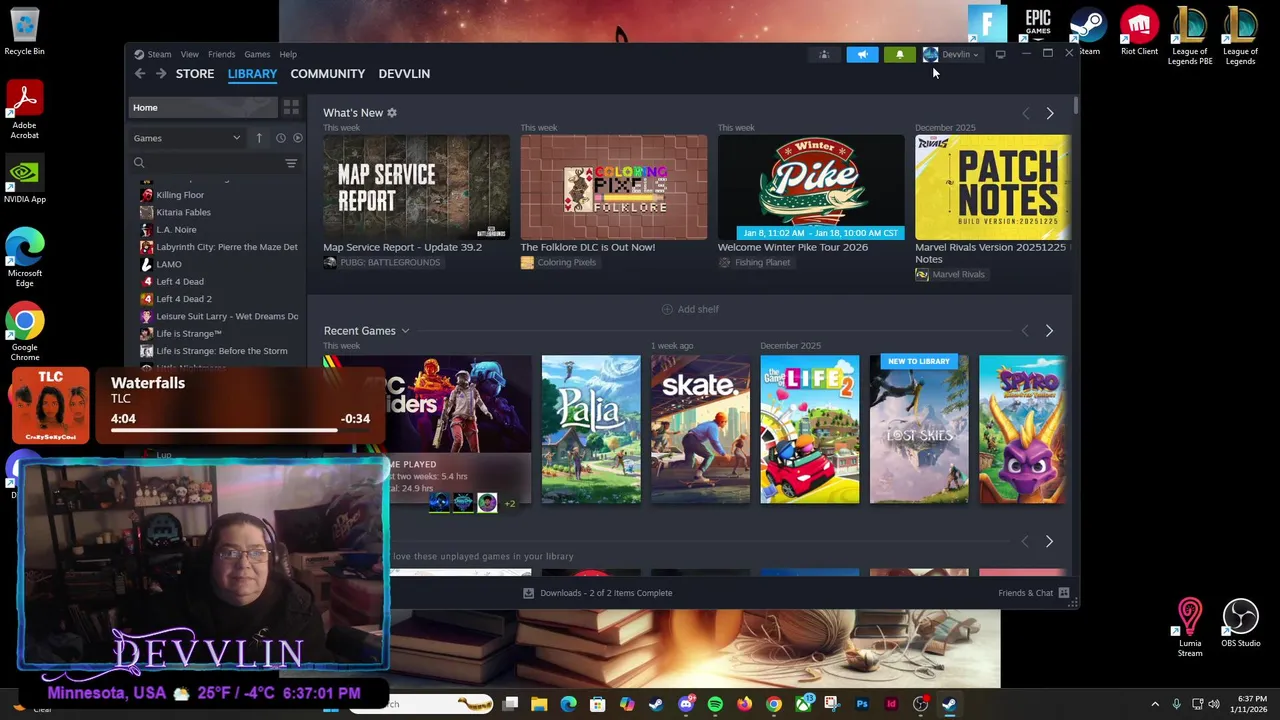
Task: Open Folklore DLC news card
Action: coord(613,187)
